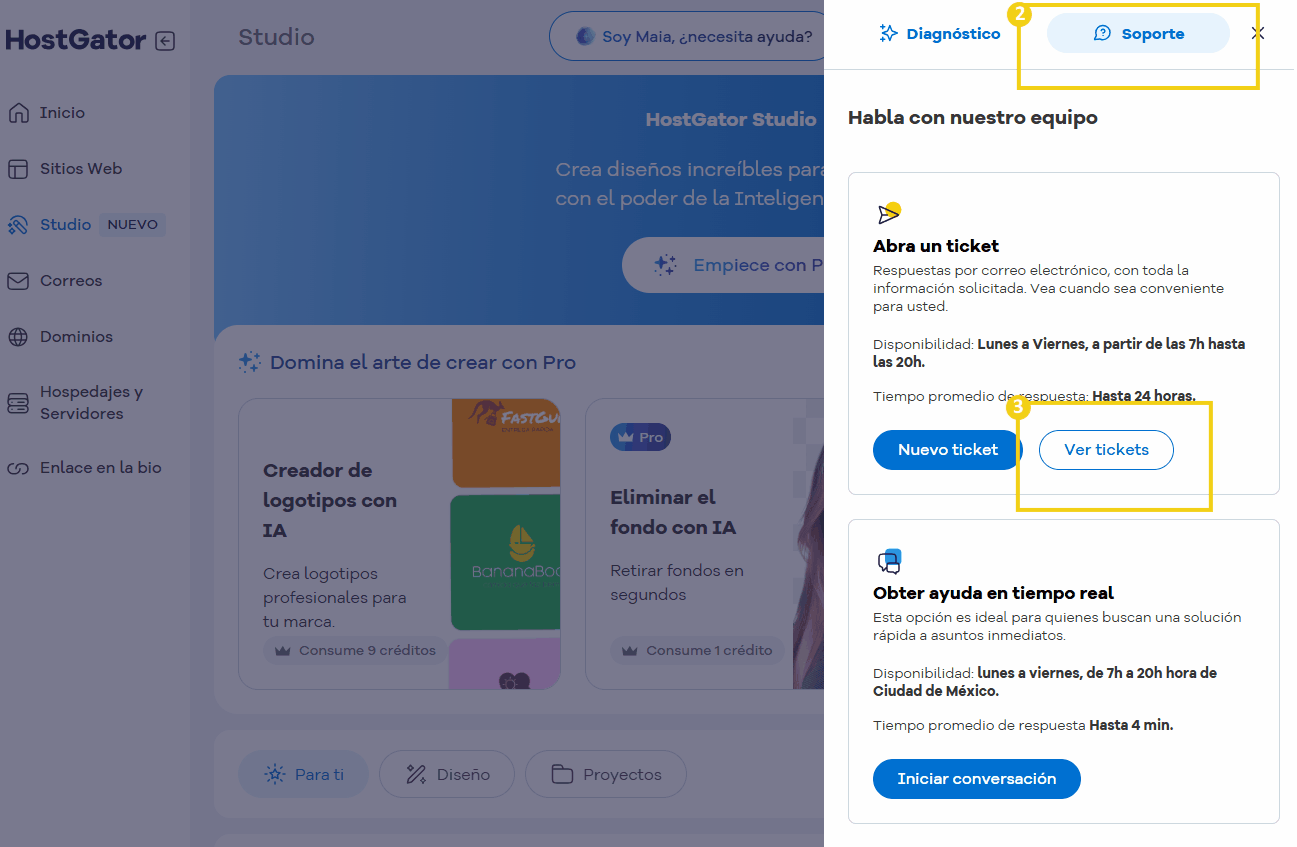The width and height of the screenshot is (1297, 847).
Task: Click the Diagnóstico sparkle icon
Action: tap(888, 34)
